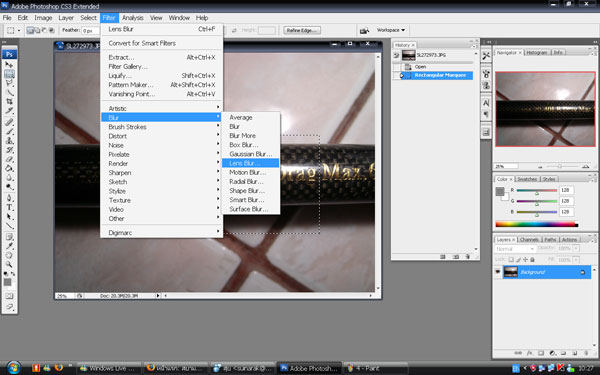Open Clone Source panel icon in dock
Screen dimensions: 600x375
click(486, 85)
